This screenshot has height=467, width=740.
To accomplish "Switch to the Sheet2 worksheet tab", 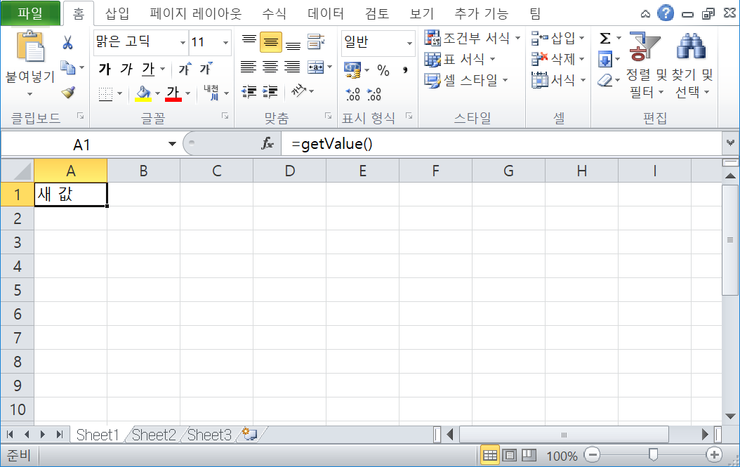I will tap(154, 435).
